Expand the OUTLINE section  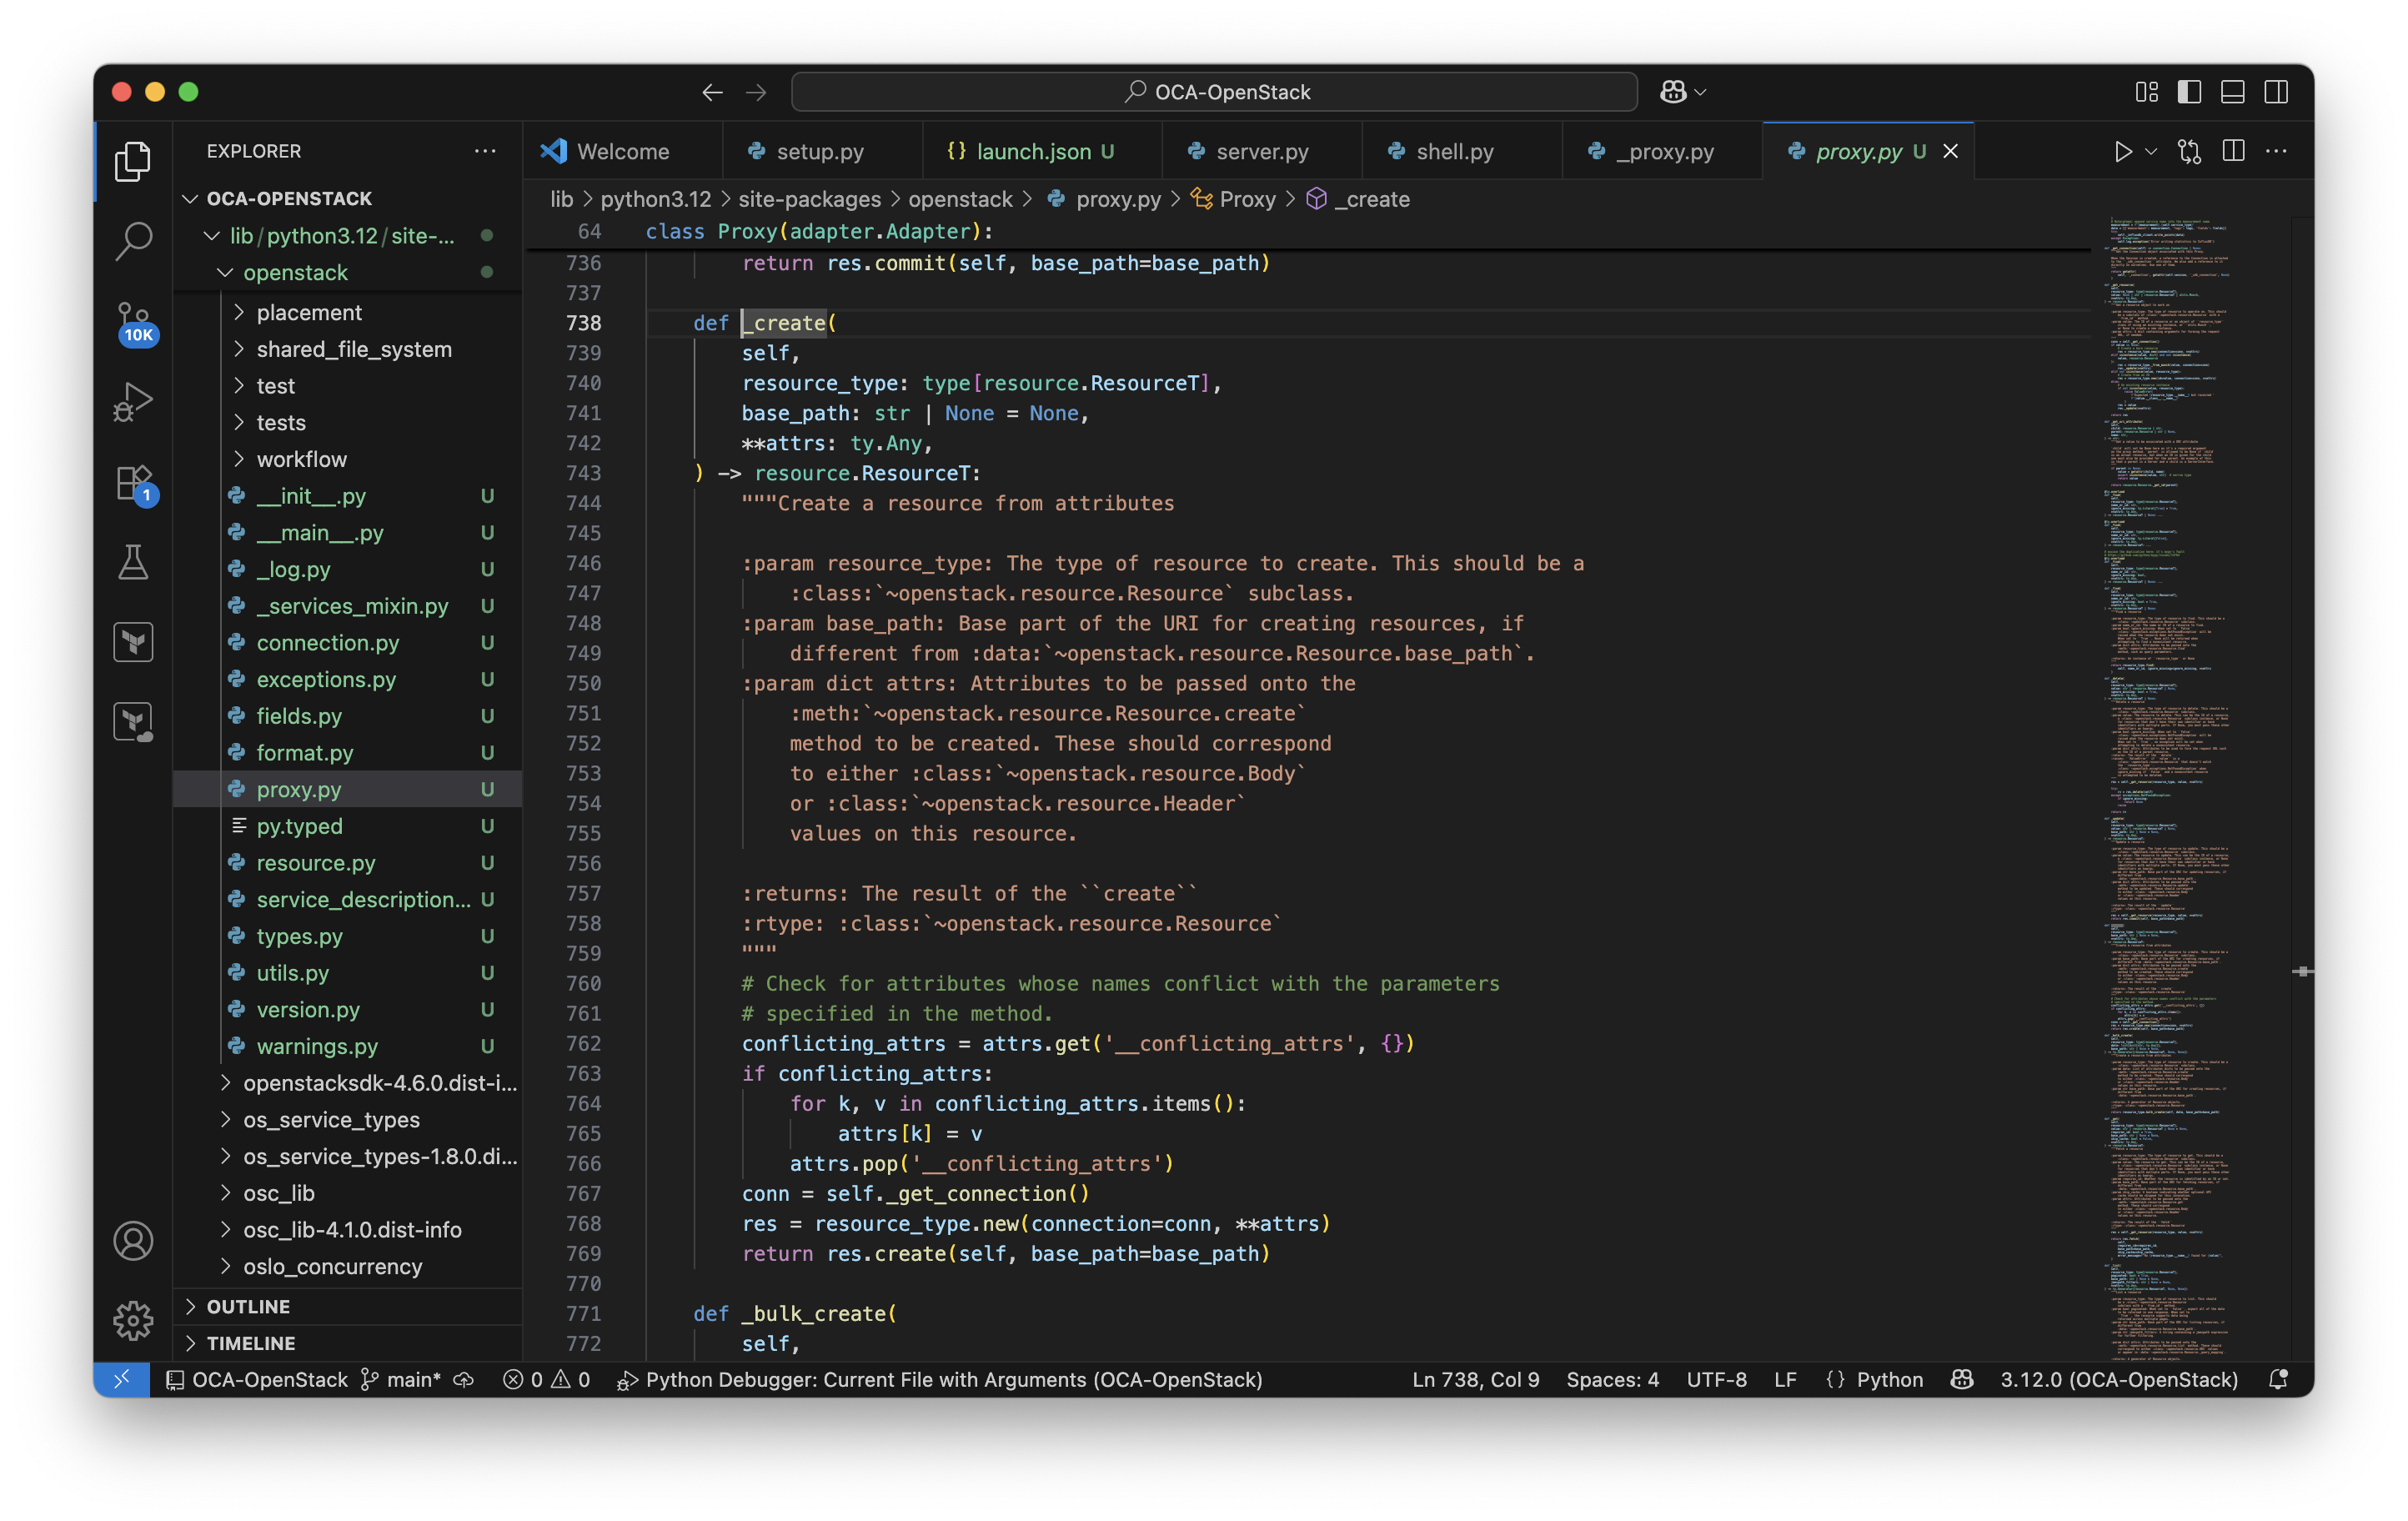point(248,1306)
